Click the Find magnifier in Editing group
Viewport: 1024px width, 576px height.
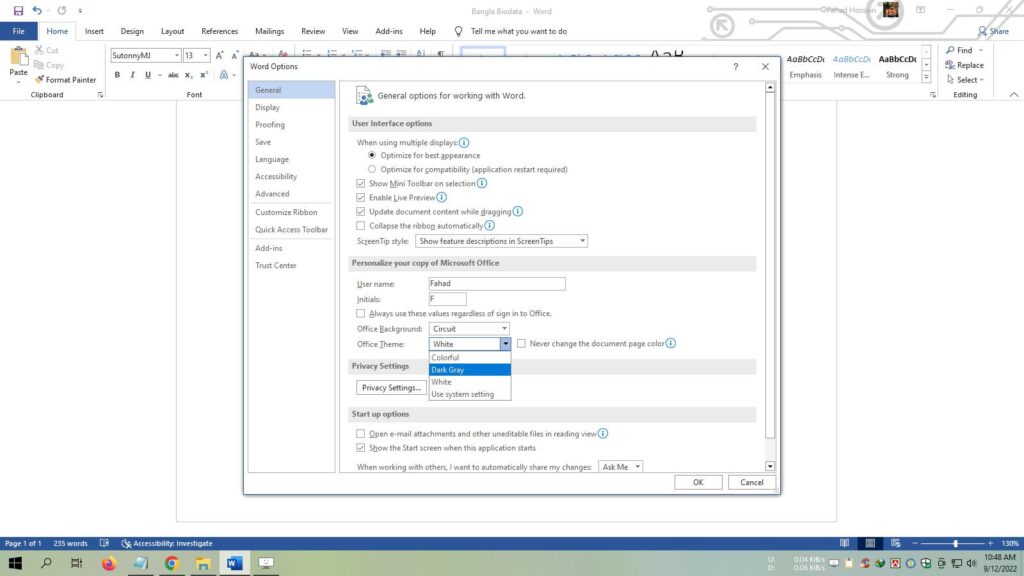pos(949,50)
